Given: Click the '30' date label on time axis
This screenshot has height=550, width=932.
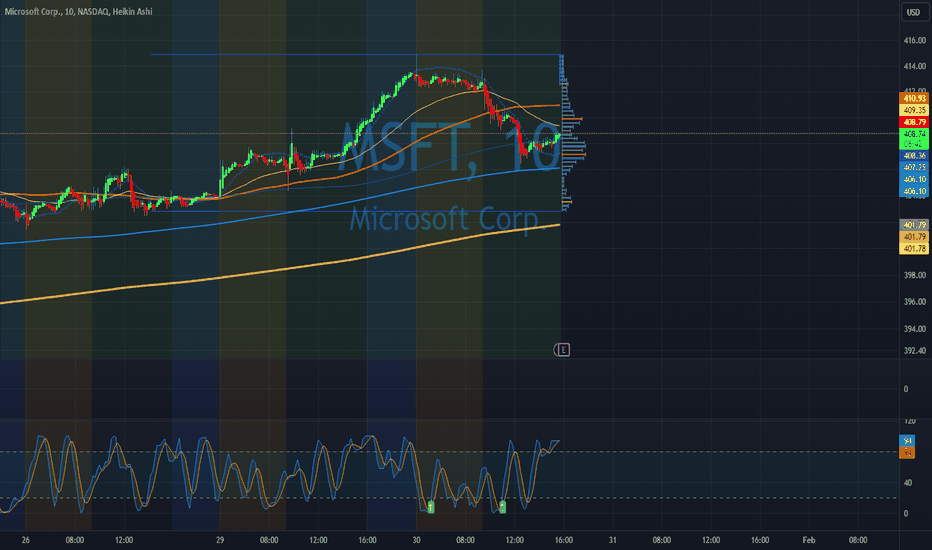Looking at the screenshot, I should (417, 540).
